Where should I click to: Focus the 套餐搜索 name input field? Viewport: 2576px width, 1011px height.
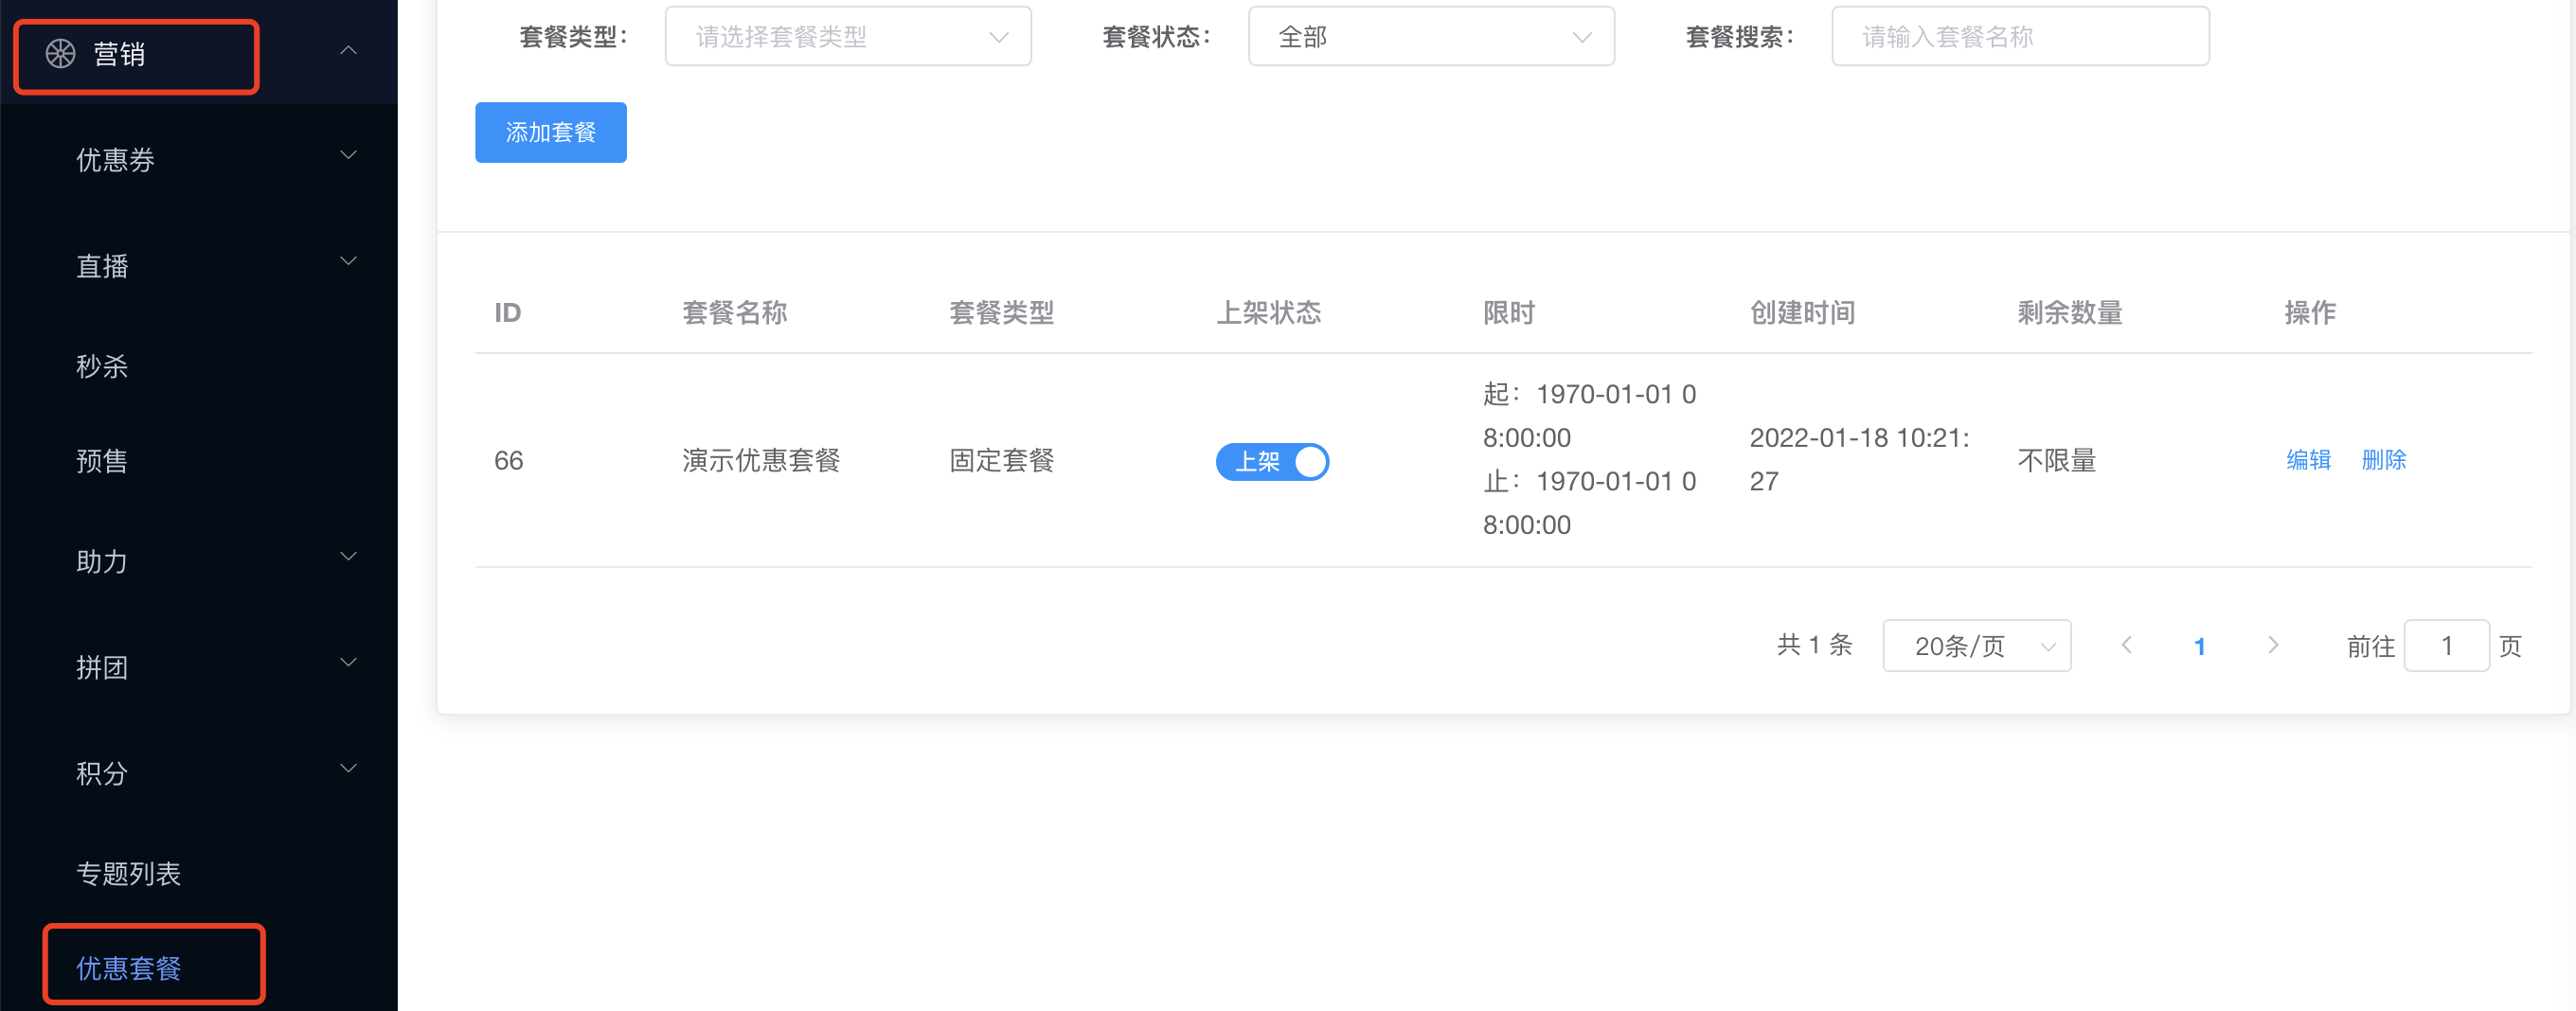pos(2020,37)
